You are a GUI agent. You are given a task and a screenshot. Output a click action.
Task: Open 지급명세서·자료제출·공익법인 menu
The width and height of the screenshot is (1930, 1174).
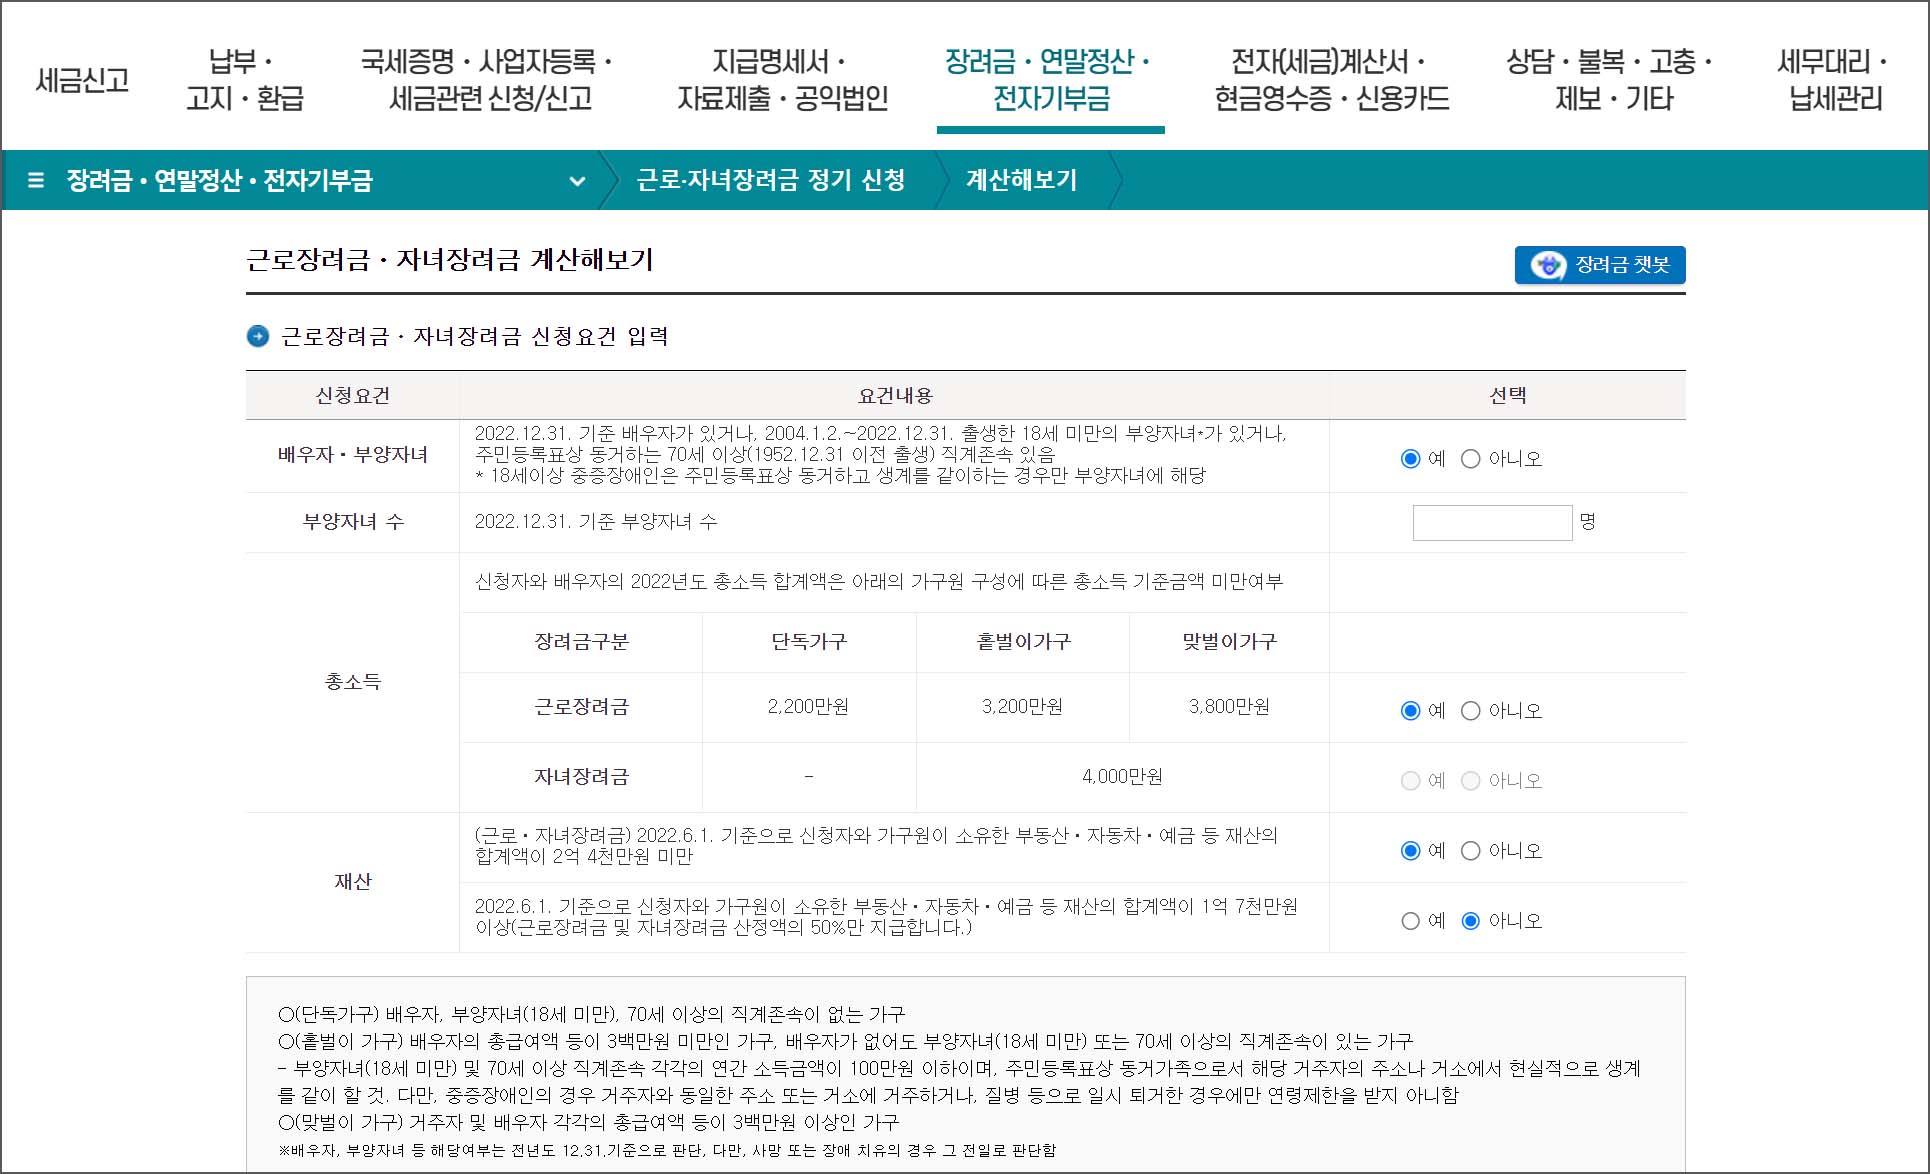click(782, 80)
